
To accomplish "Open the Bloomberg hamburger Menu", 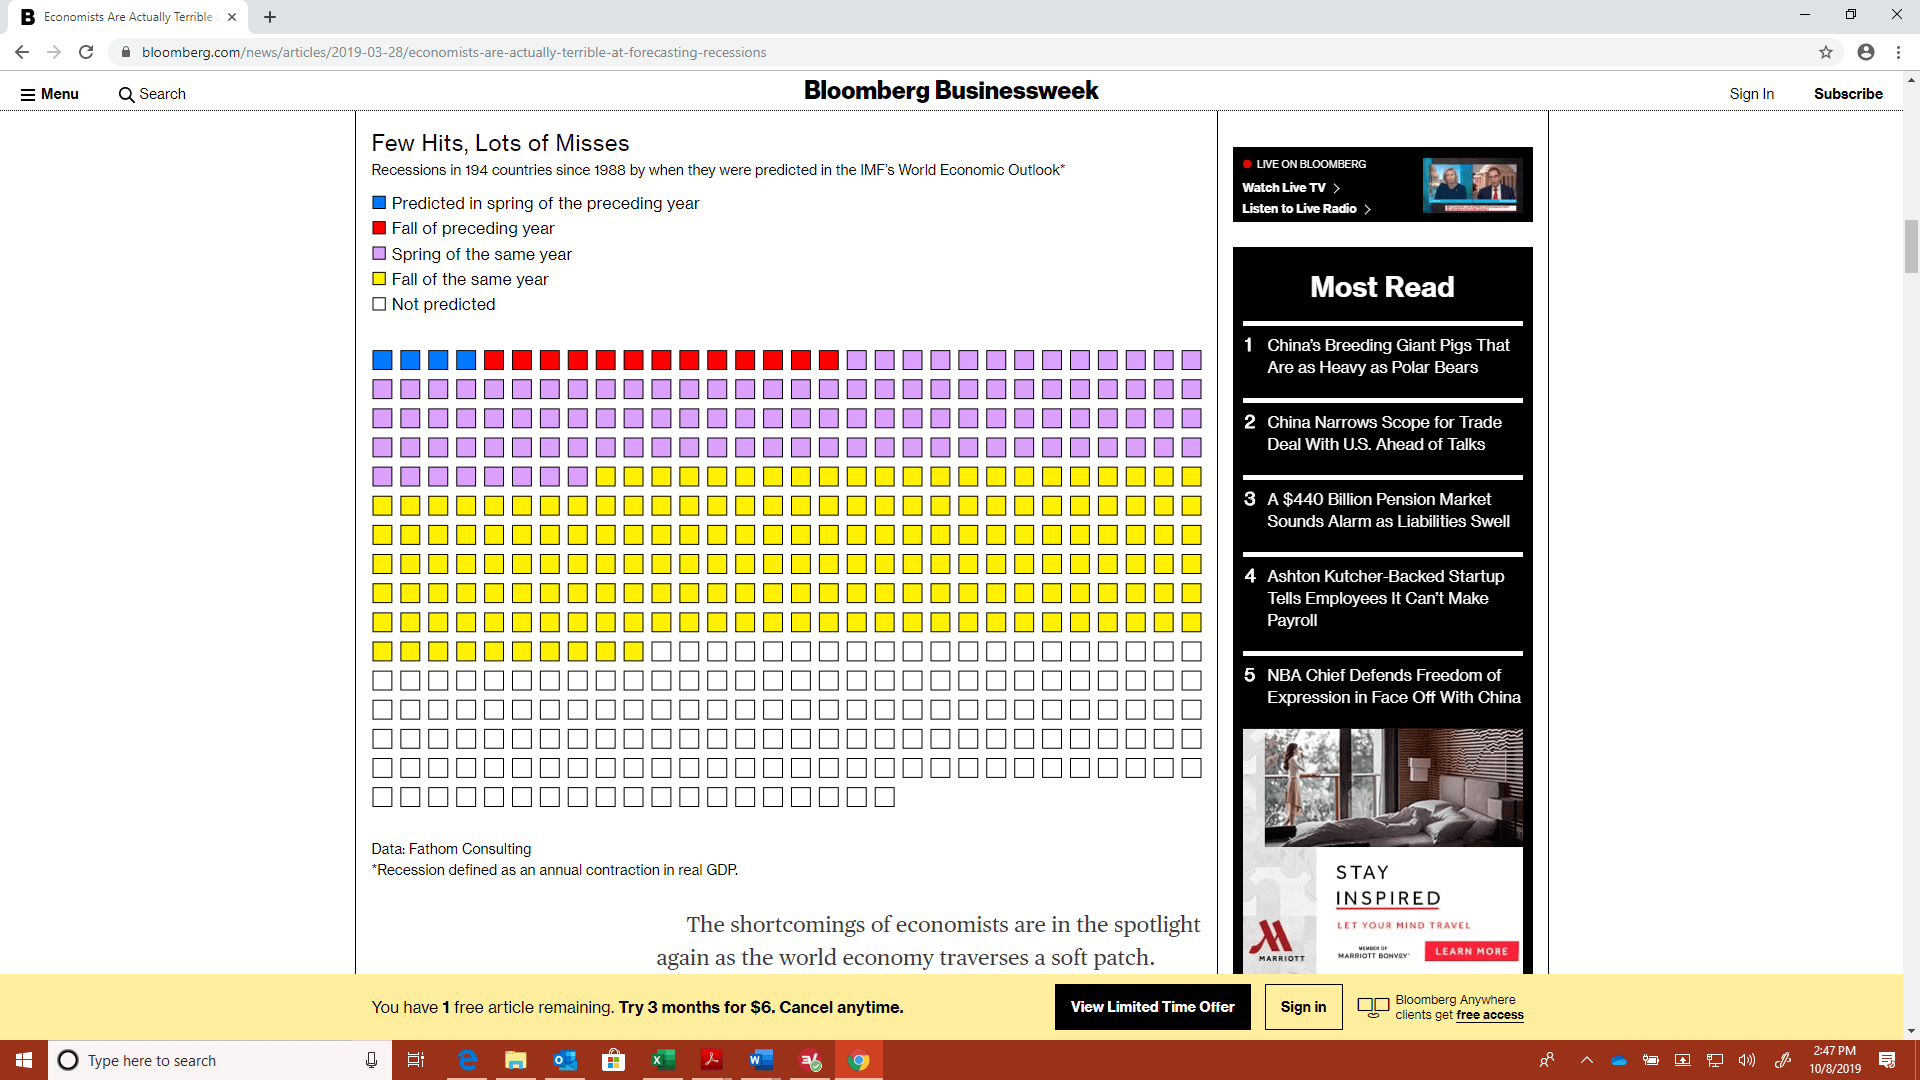I will coord(49,94).
